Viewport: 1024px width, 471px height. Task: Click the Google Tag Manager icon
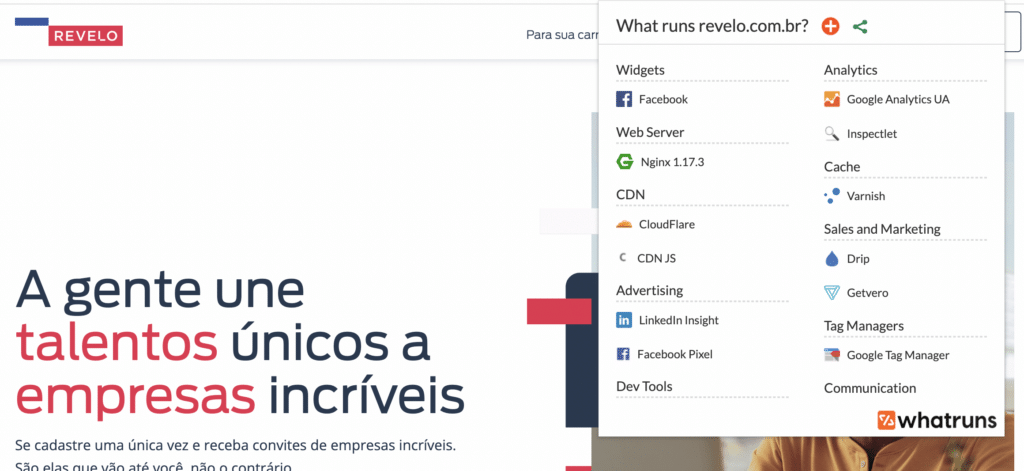pyautogui.click(x=831, y=355)
